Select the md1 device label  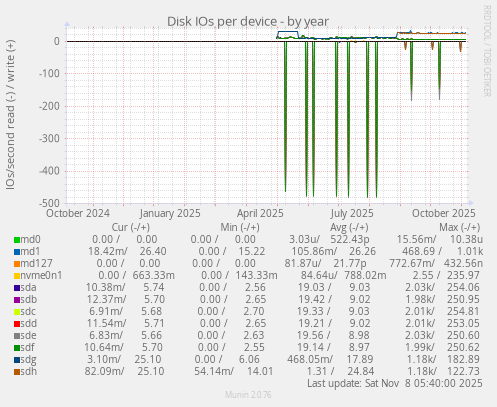pos(30,251)
